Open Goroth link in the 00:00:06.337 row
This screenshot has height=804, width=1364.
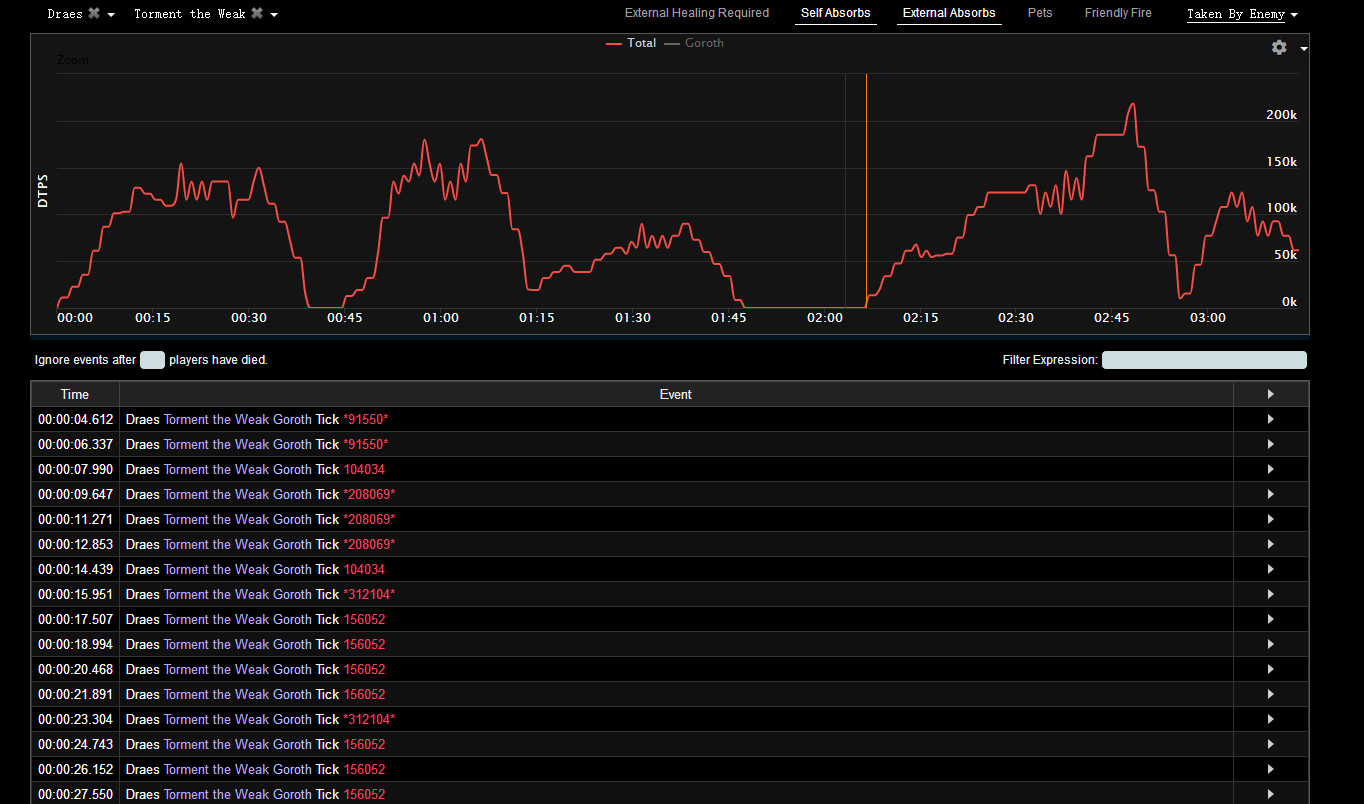click(x=292, y=444)
